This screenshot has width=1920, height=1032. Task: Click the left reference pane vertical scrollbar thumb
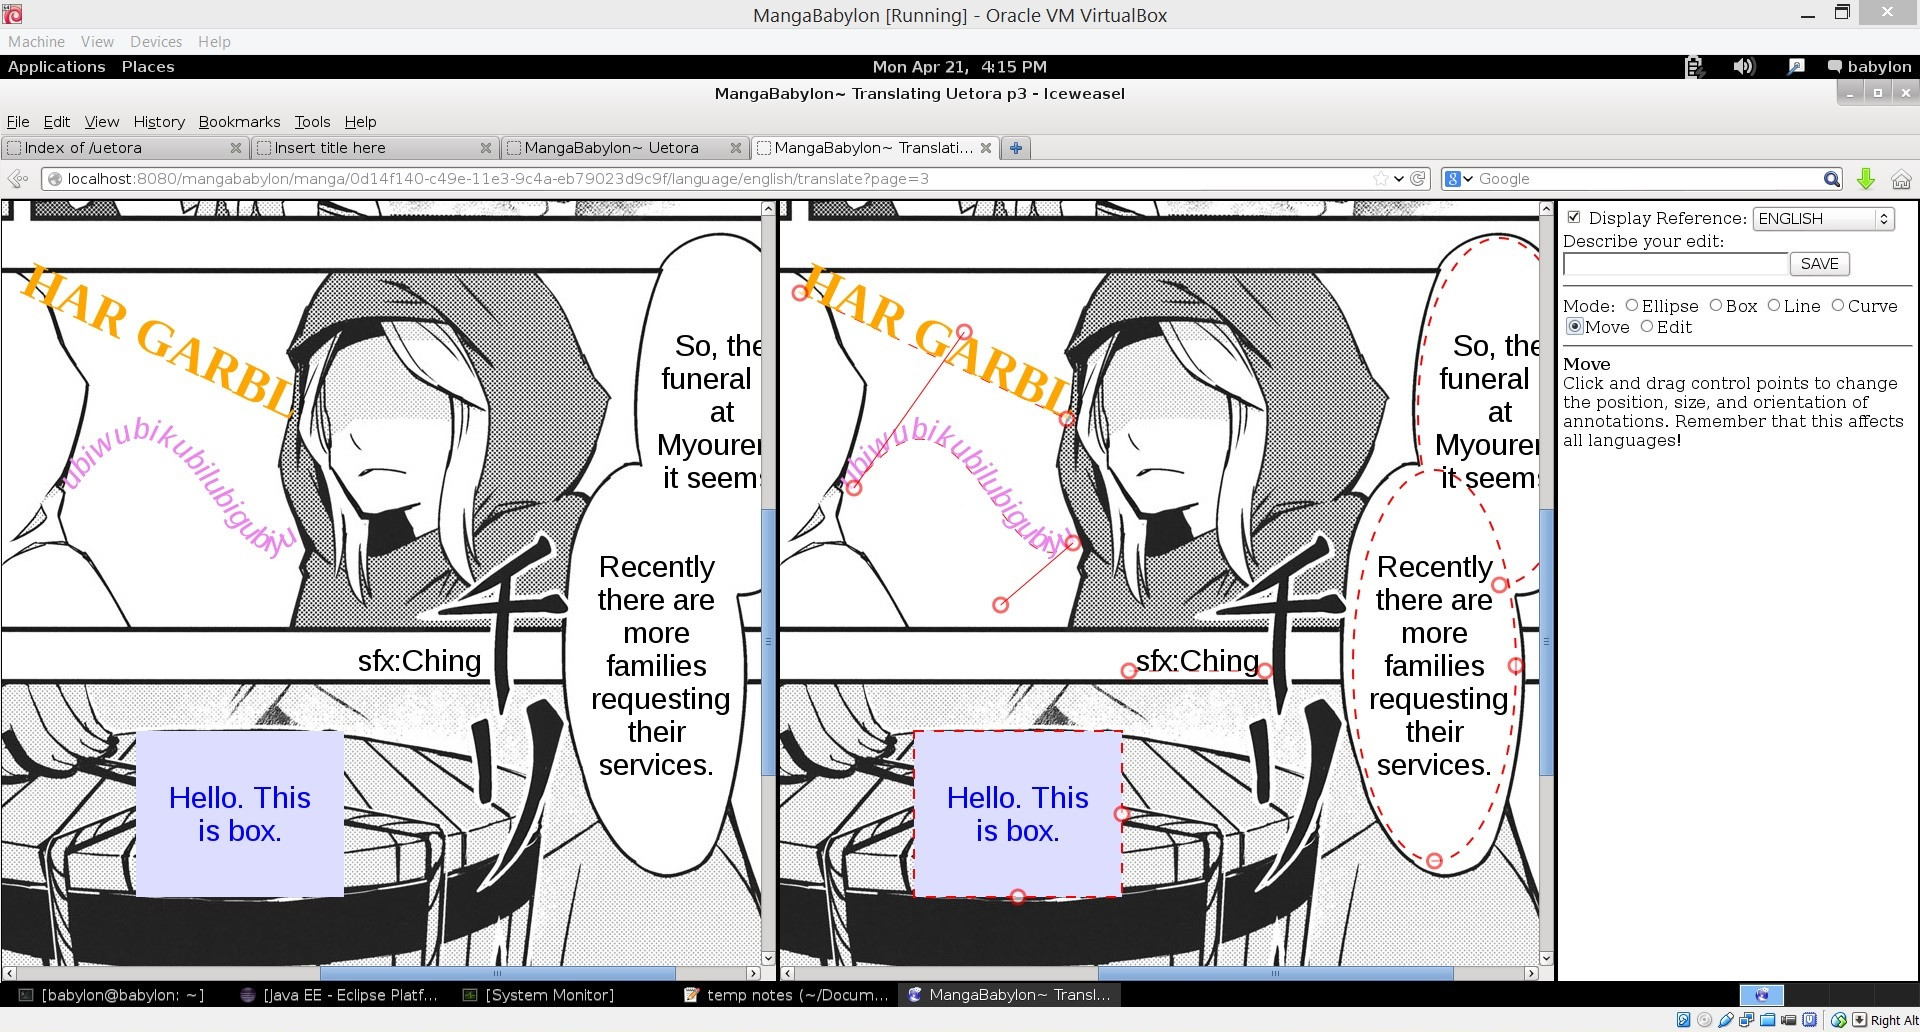tap(768, 642)
